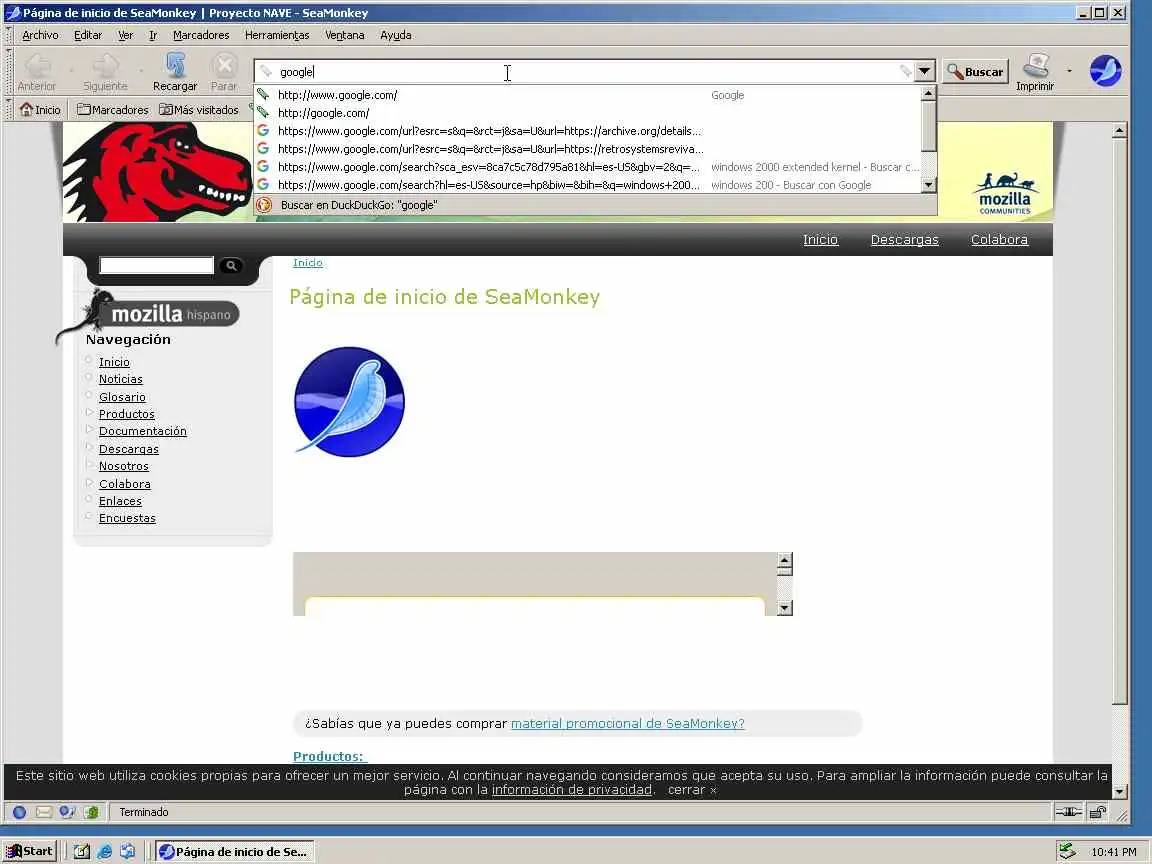Select the windows 200 search suggestion
Screen dimensions: 1152x864
pos(587,185)
